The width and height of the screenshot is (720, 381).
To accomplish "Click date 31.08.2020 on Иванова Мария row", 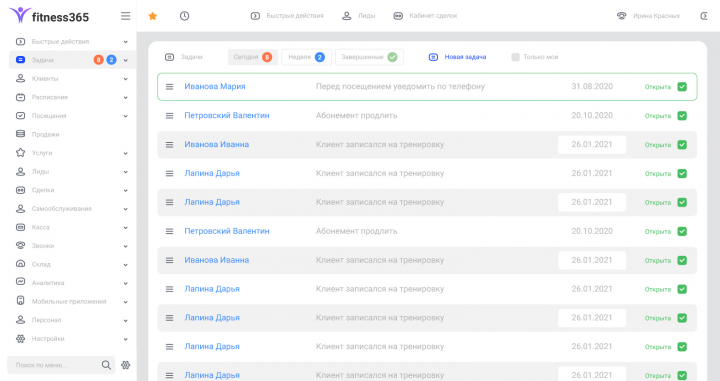I will pos(592,86).
